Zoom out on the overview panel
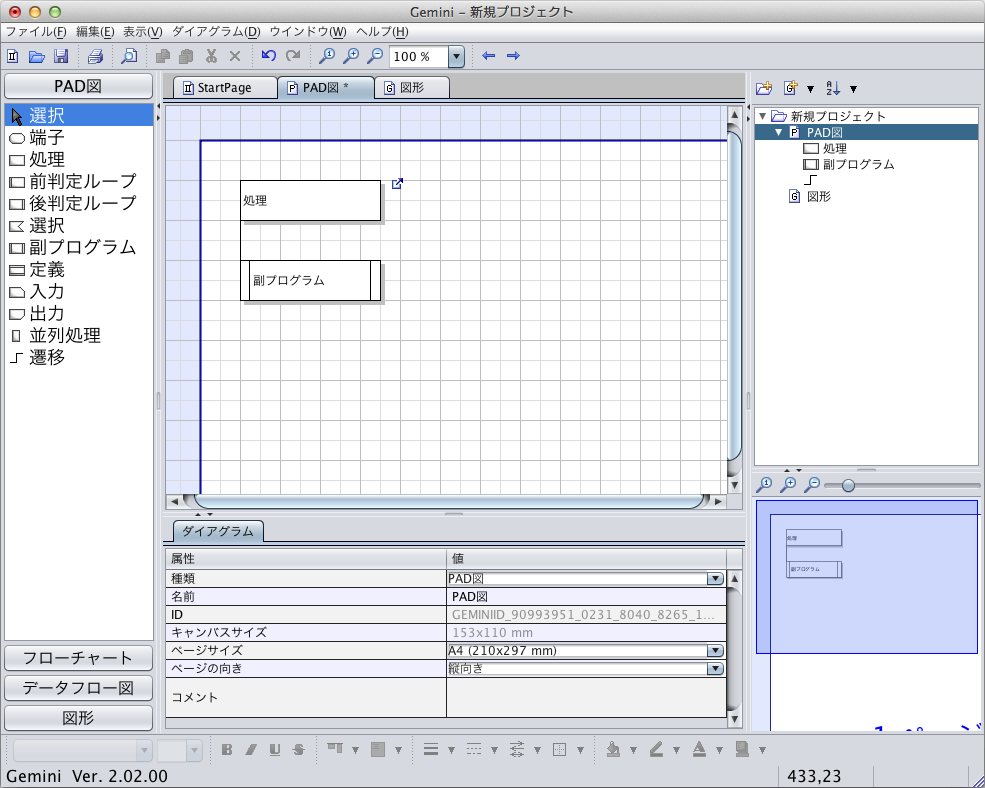 click(812, 484)
